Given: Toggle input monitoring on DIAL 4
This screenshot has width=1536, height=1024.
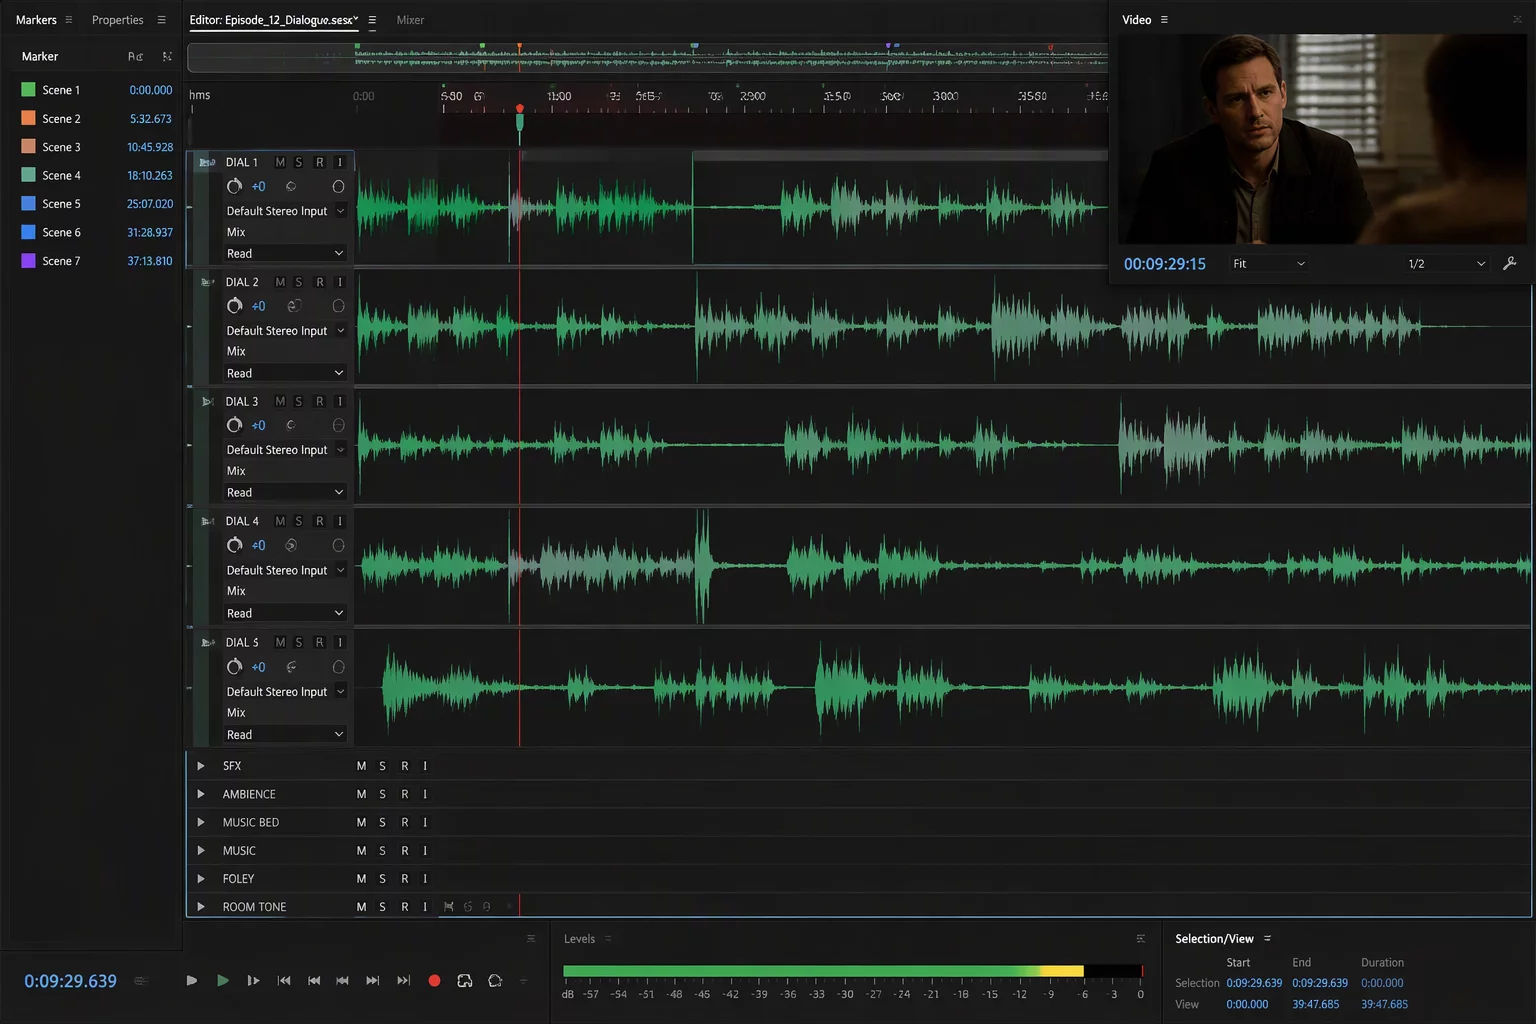Looking at the screenshot, I should pyautogui.click(x=340, y=521).
